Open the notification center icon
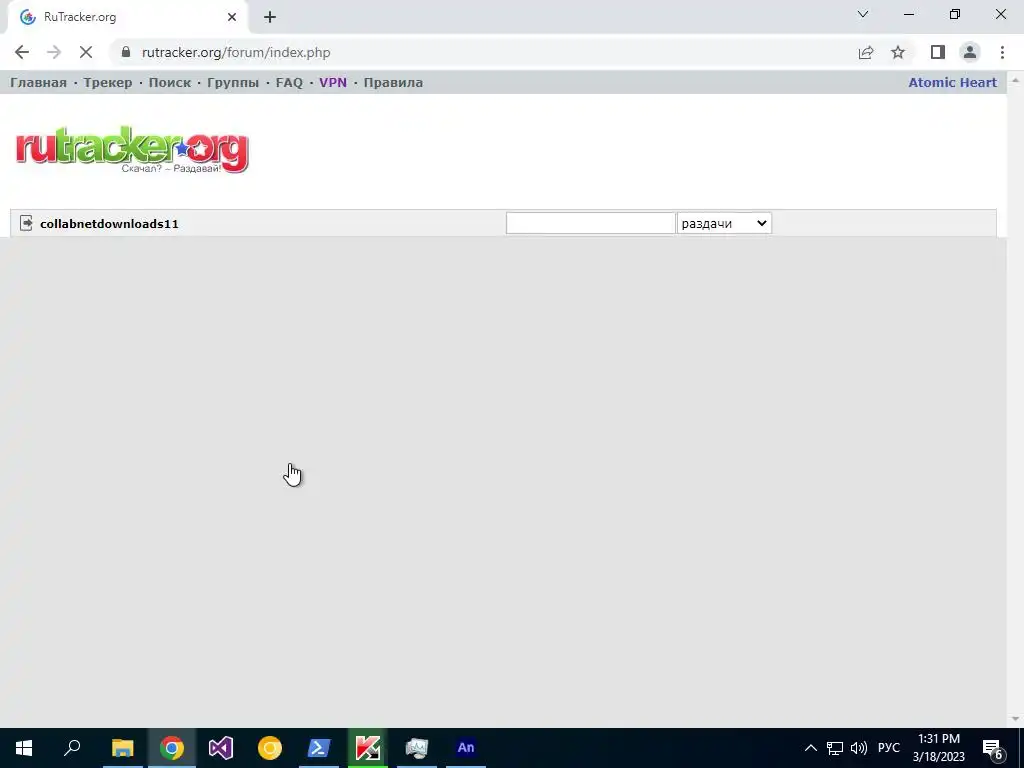This screenshot has height=768, width=1024. 993,749
